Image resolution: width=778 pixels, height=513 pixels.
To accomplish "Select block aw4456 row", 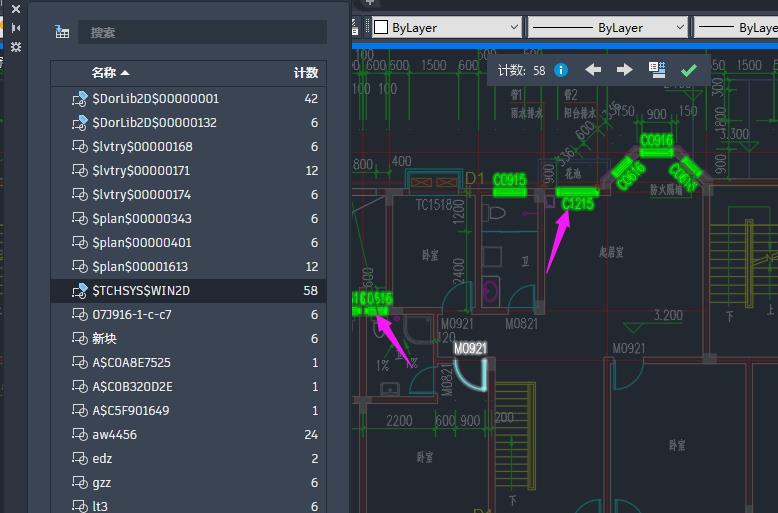I will 189,435.
